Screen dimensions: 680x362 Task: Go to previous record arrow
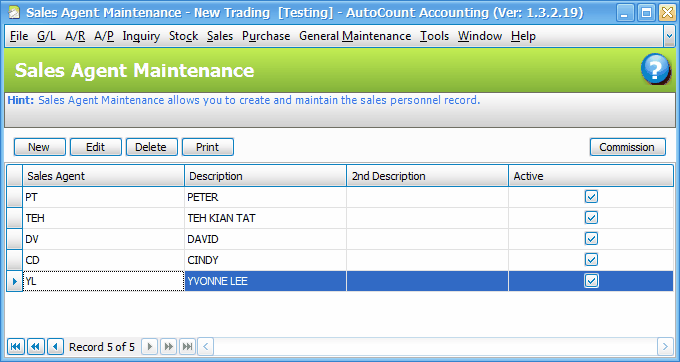click(x=55, y=347)
